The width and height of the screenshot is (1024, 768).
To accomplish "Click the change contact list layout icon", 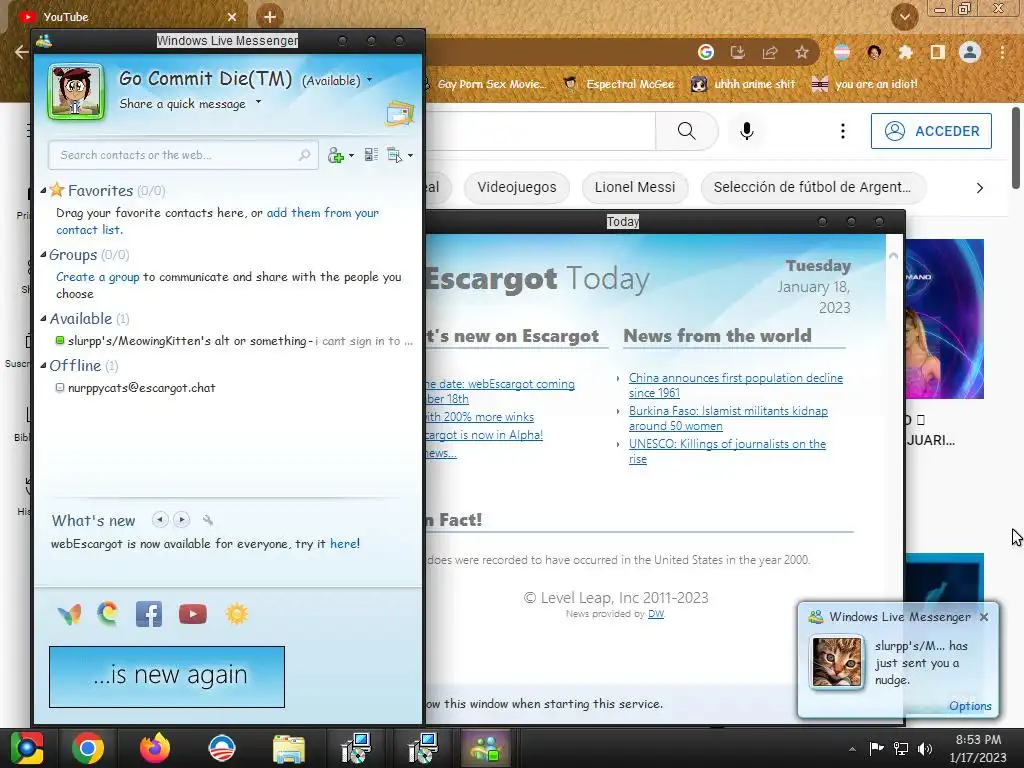I will pyautogui.click(x=371, y=155).
